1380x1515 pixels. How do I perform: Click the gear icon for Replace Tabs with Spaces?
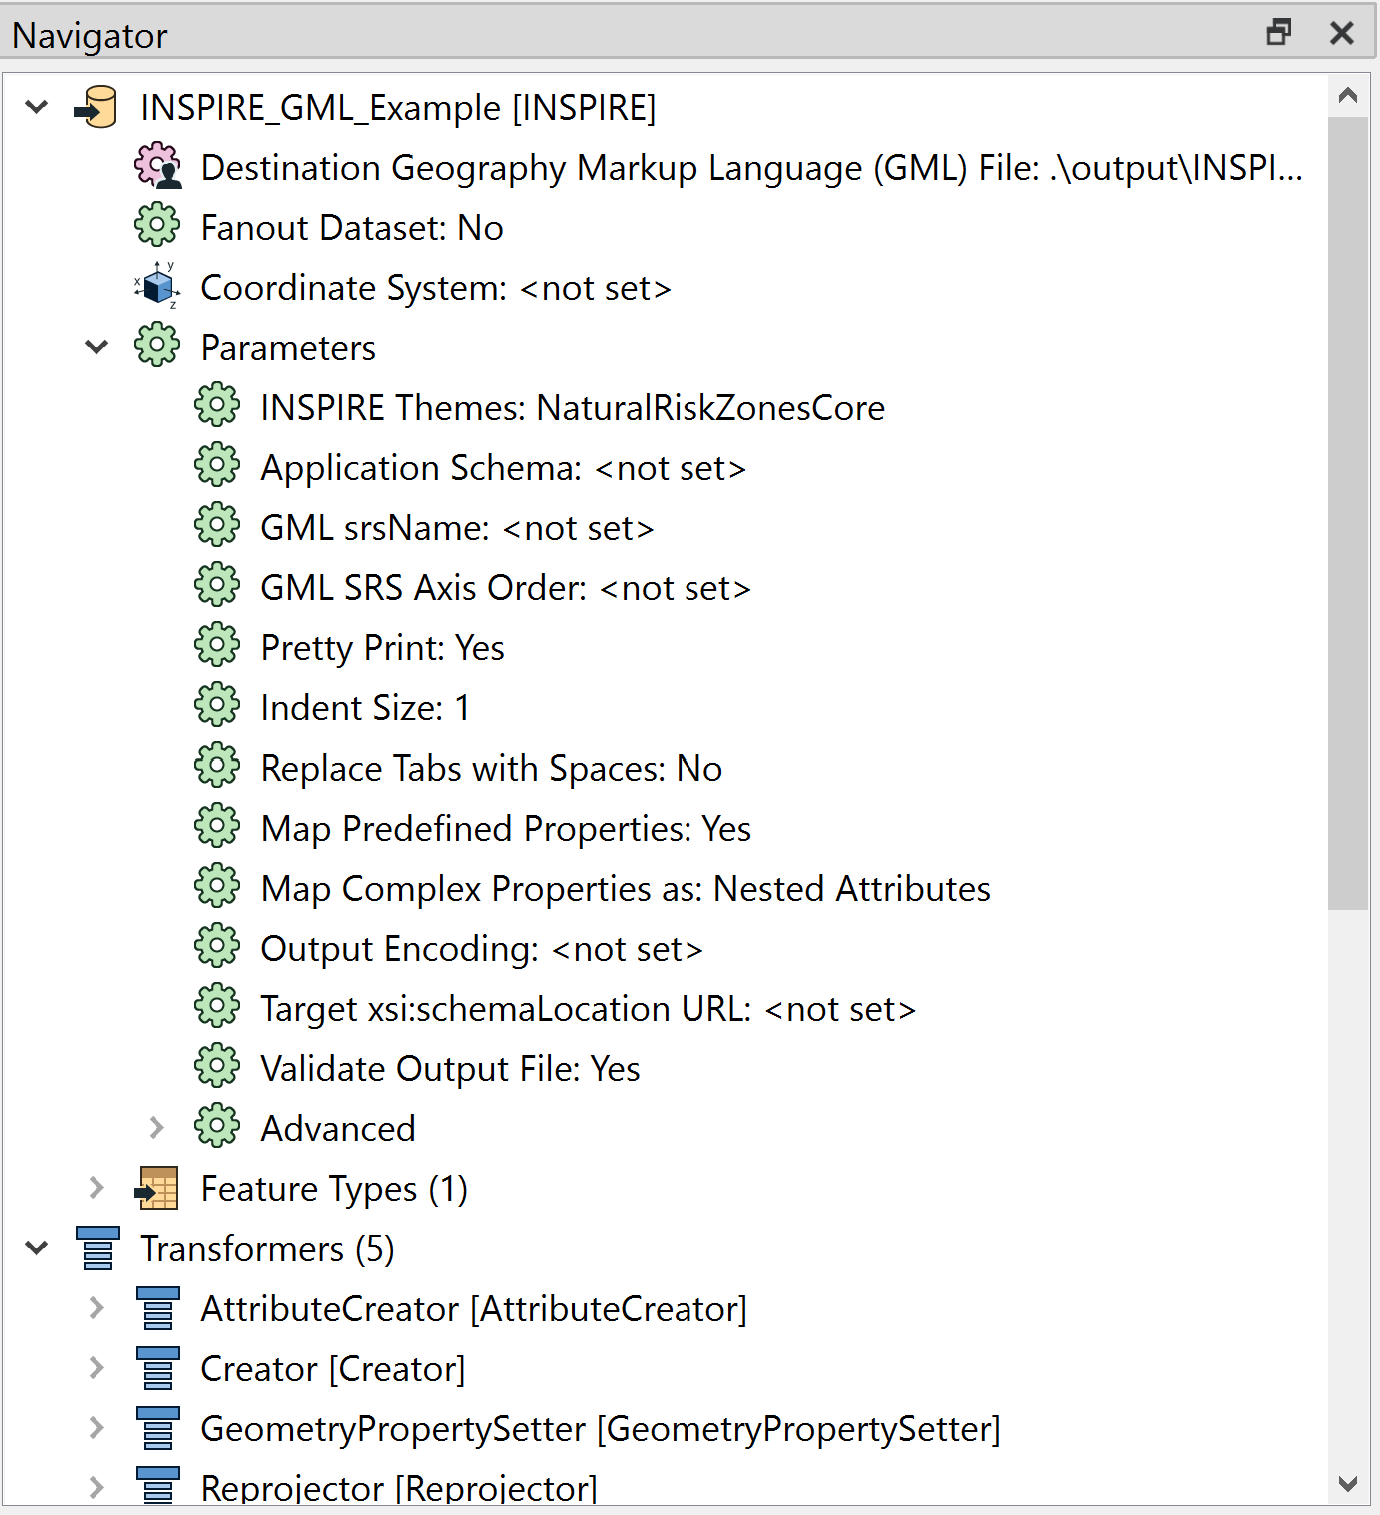(217, 766)
